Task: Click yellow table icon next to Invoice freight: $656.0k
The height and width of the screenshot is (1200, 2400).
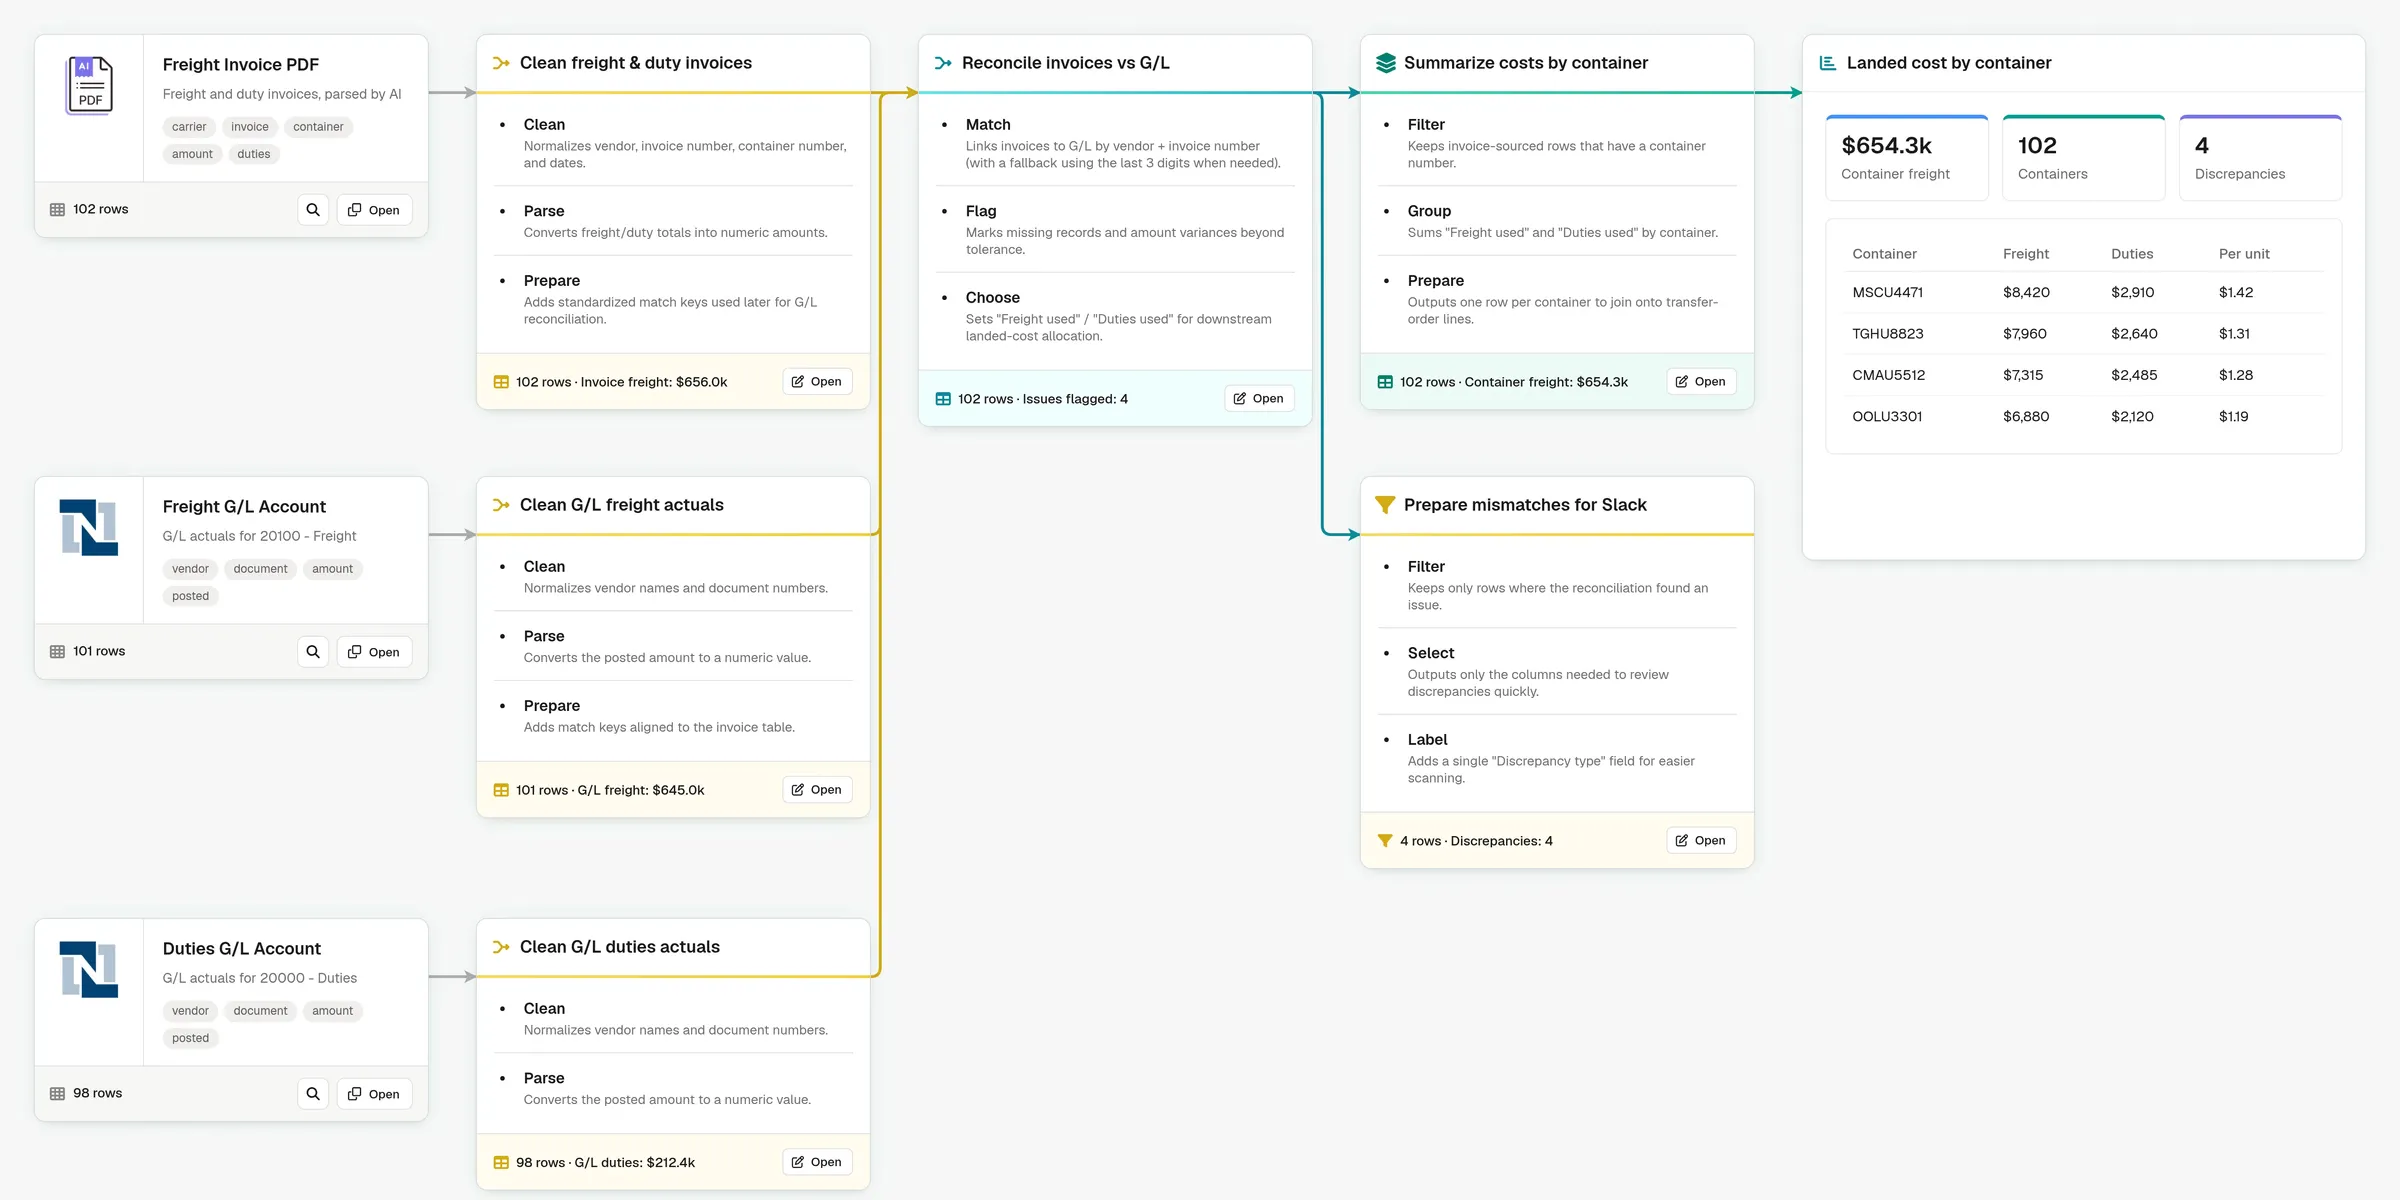Action: click(501, 382)
